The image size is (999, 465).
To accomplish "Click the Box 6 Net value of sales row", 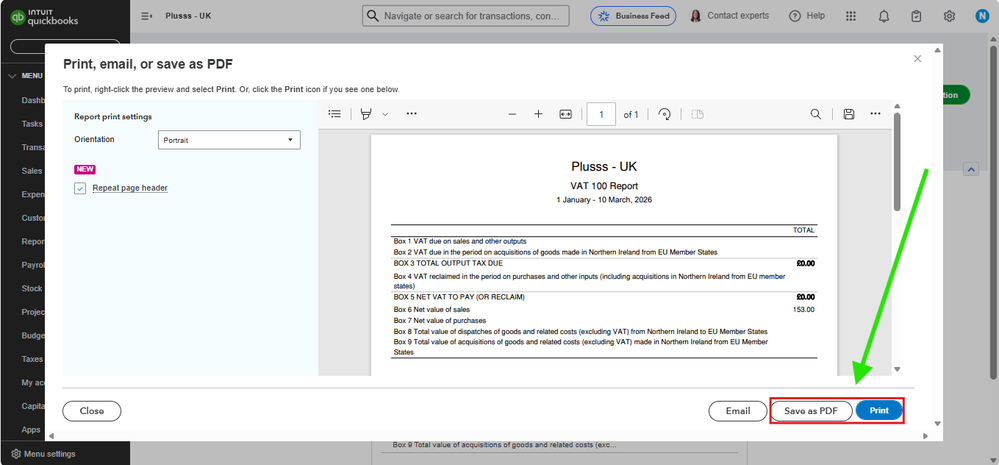I will [604, 310].
